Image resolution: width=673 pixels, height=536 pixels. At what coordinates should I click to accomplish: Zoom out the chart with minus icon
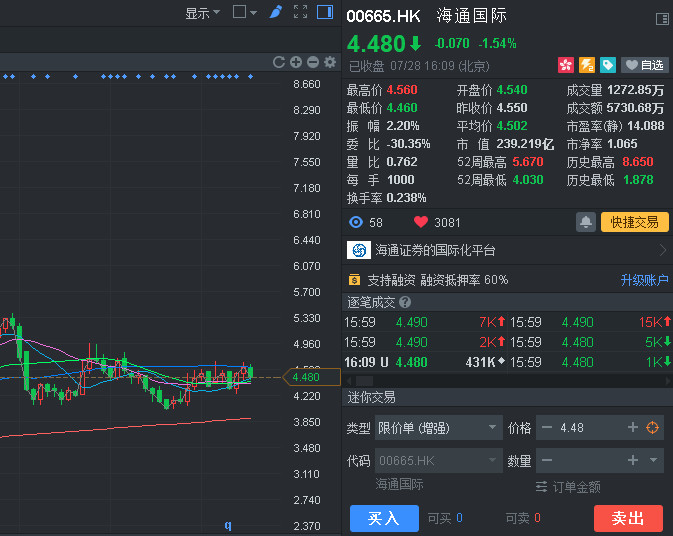pos(312,62)
